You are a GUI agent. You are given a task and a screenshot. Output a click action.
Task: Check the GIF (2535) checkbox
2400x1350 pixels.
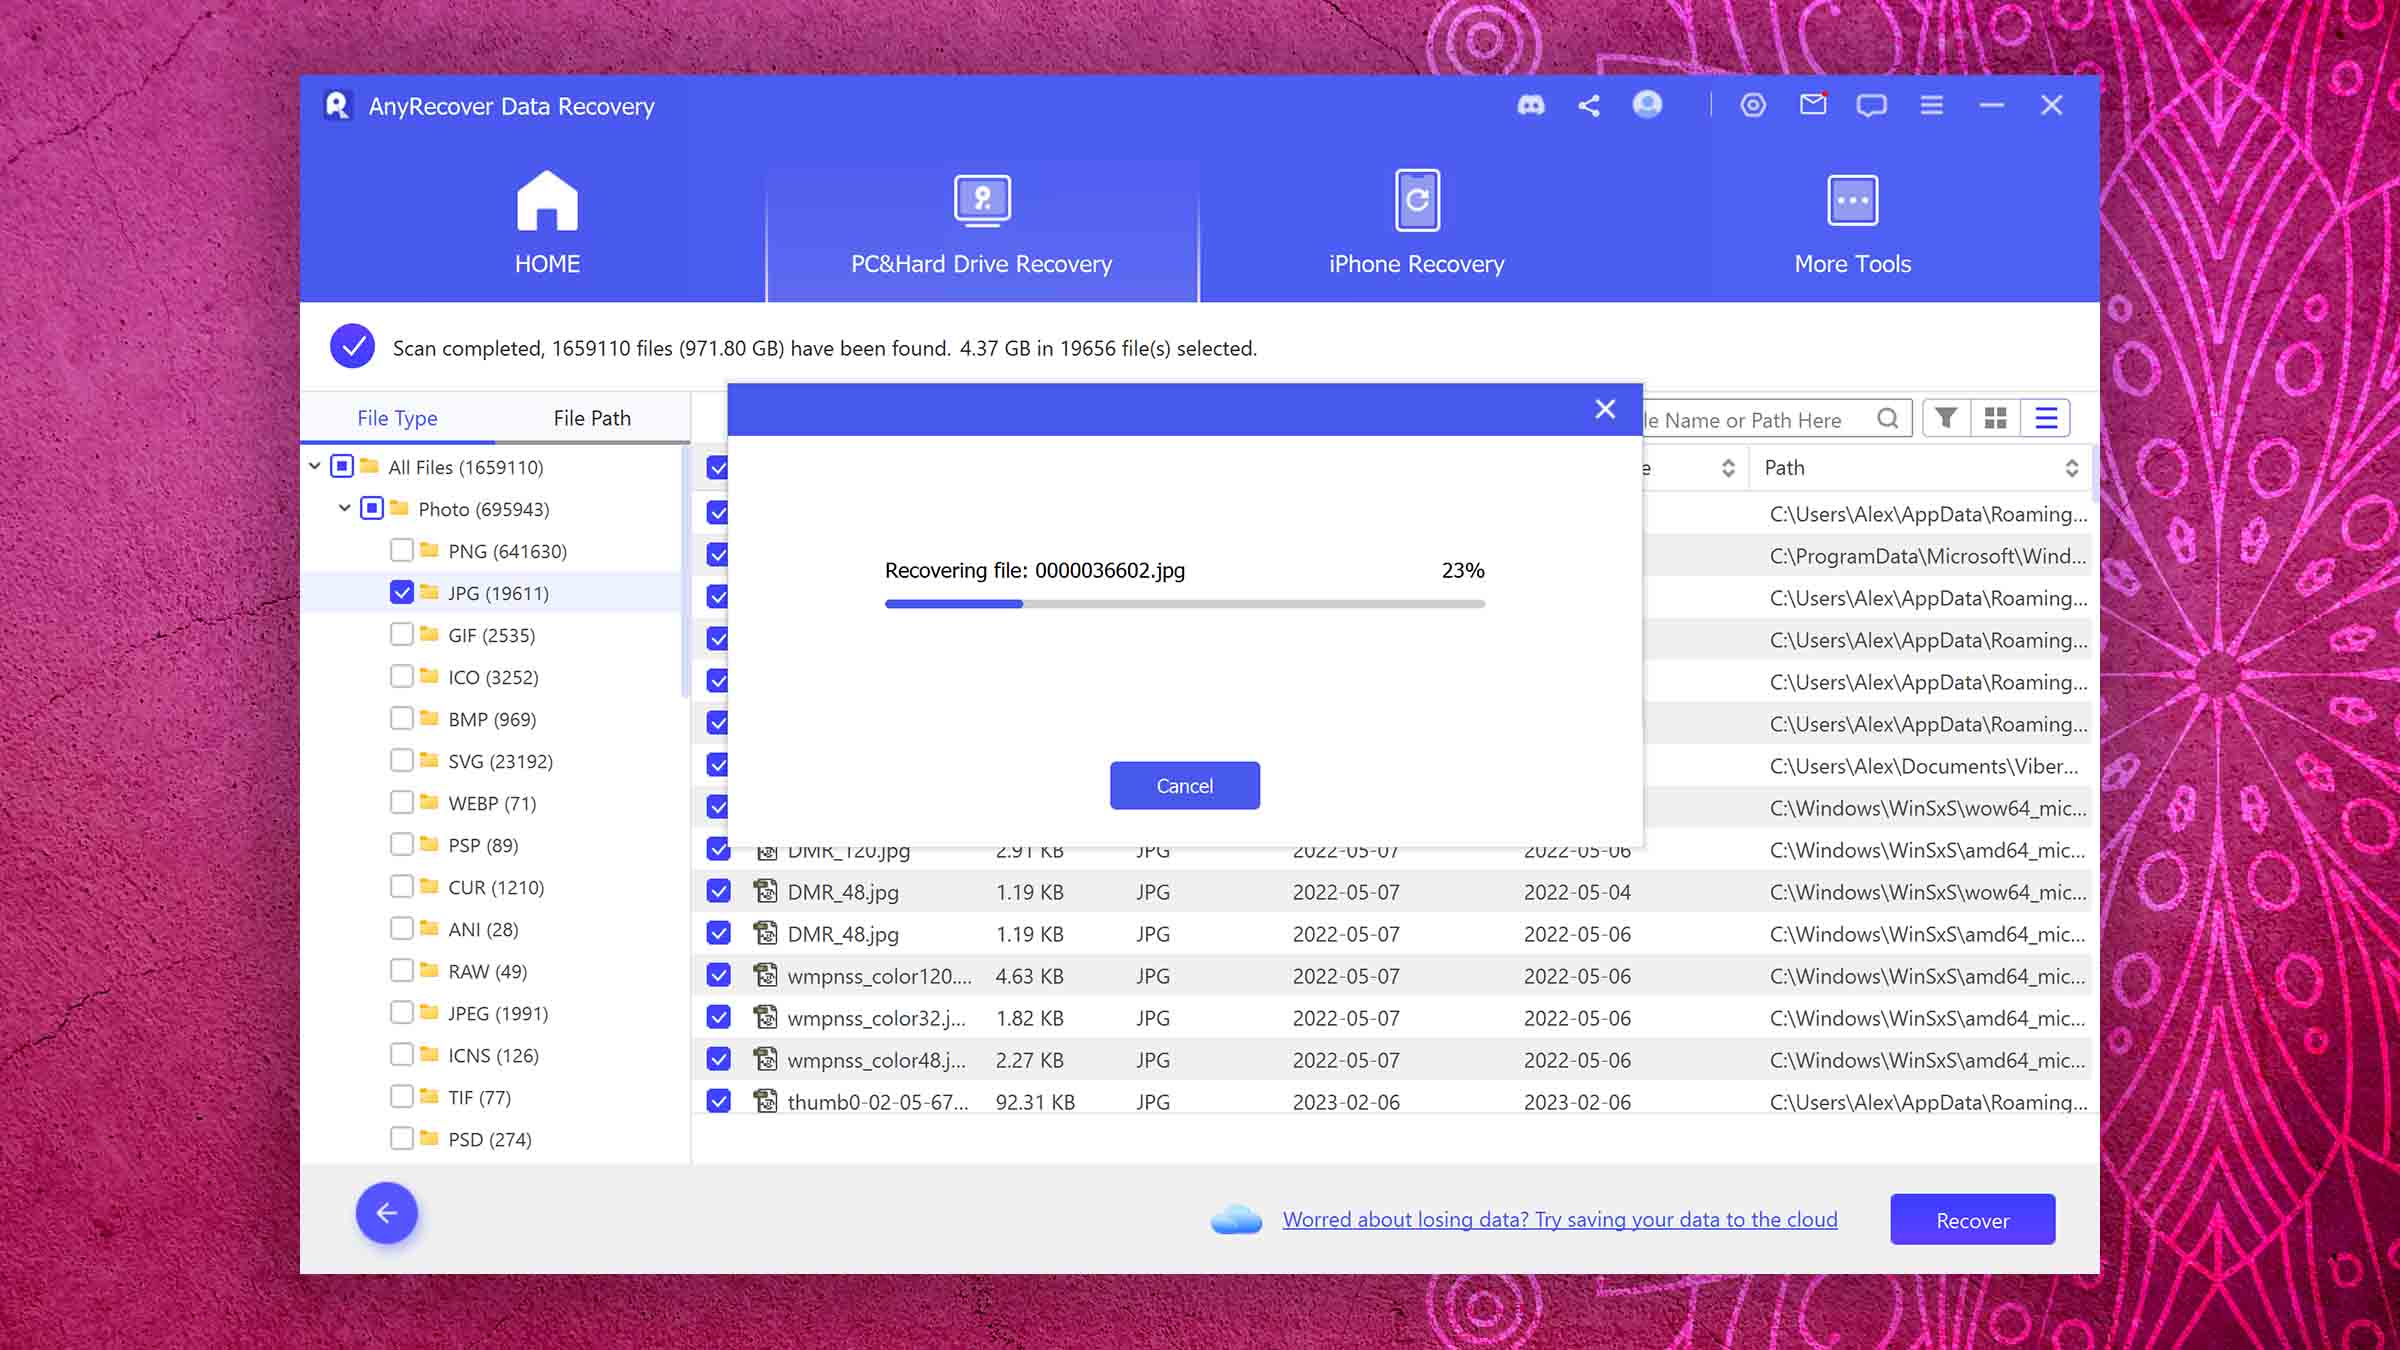click(x=402, y=634)
